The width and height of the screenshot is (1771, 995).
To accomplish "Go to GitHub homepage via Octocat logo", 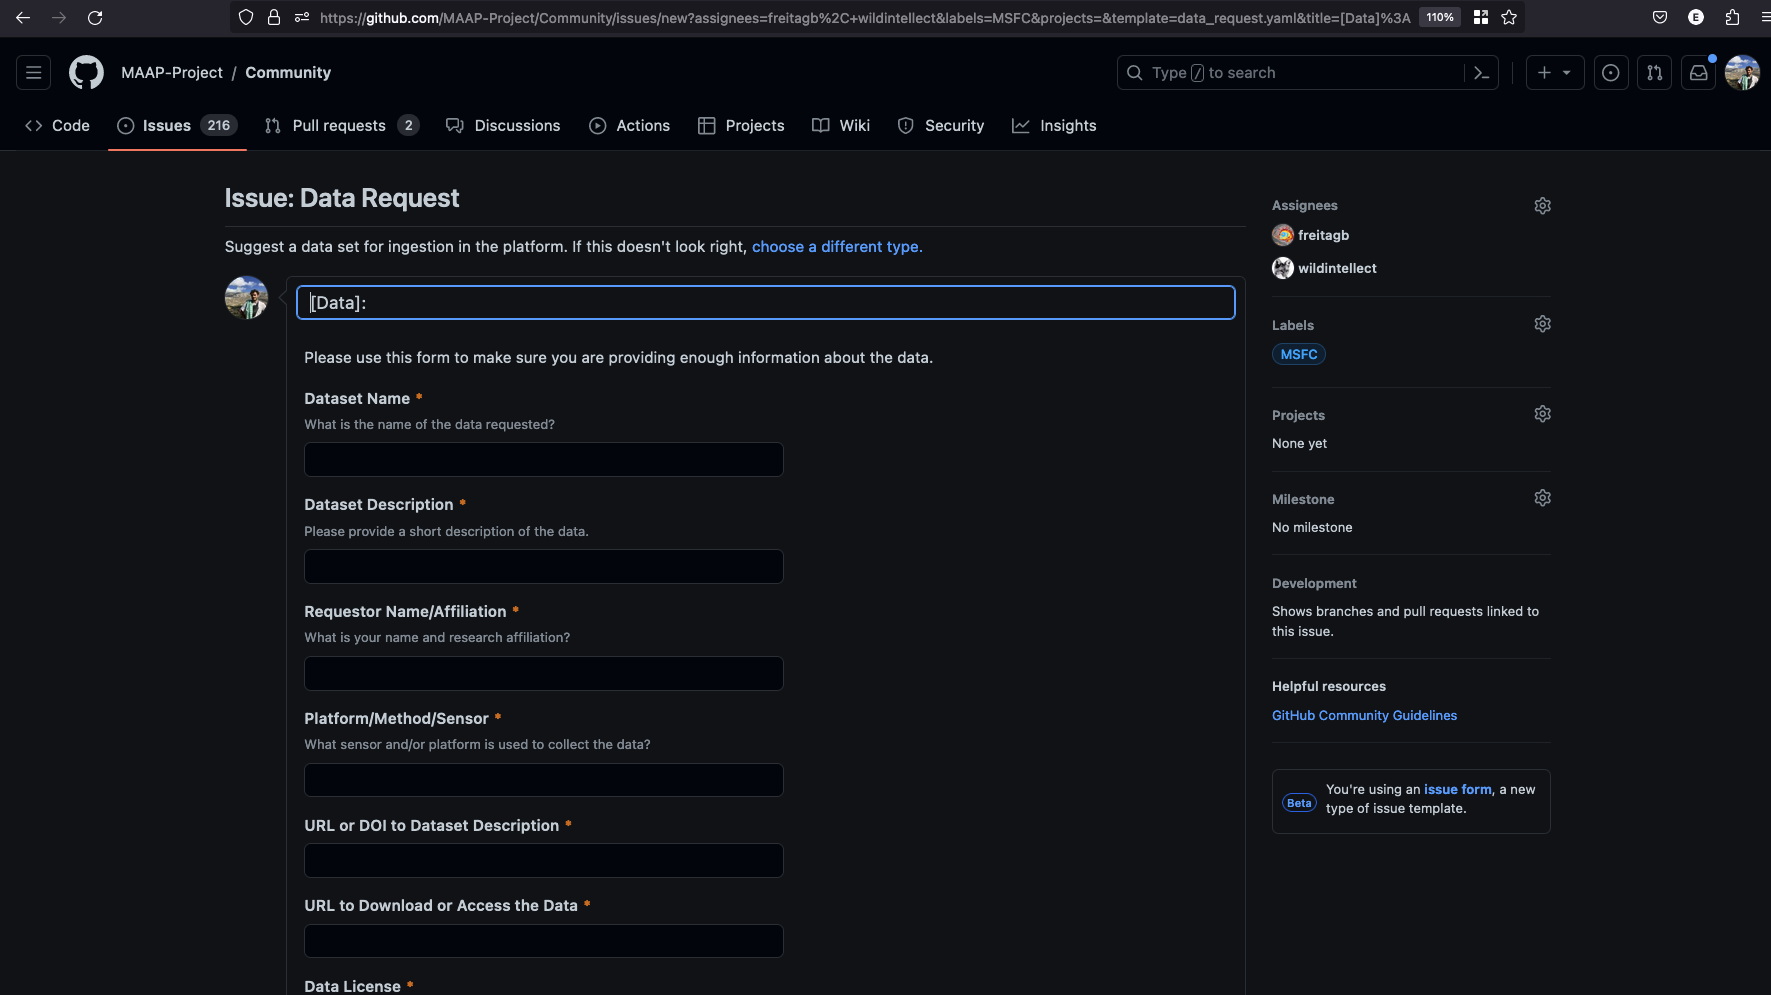I will pos(86,73).
